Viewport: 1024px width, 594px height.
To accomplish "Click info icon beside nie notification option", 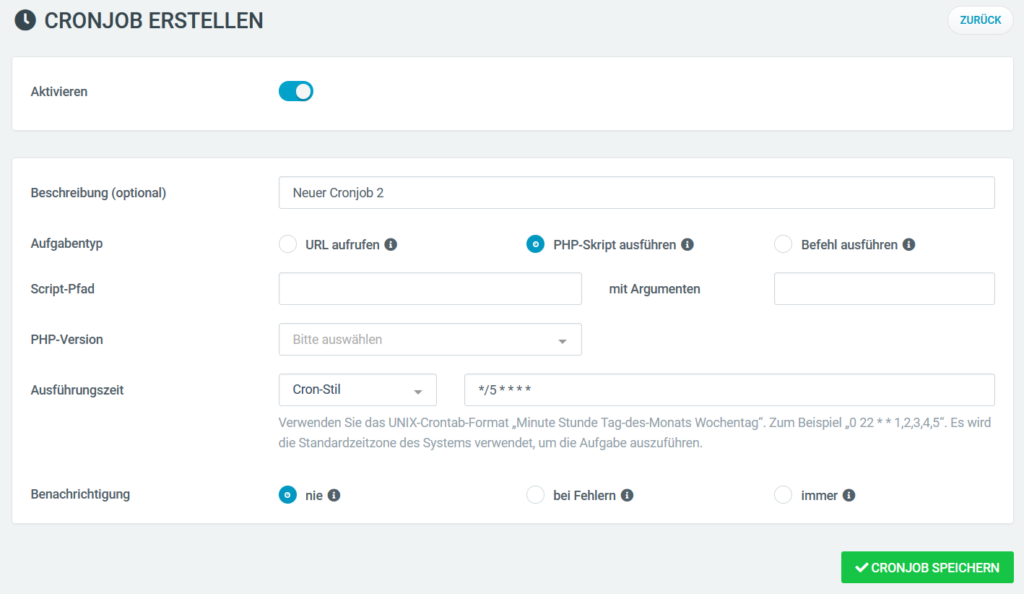I will (x=334, y=495).
